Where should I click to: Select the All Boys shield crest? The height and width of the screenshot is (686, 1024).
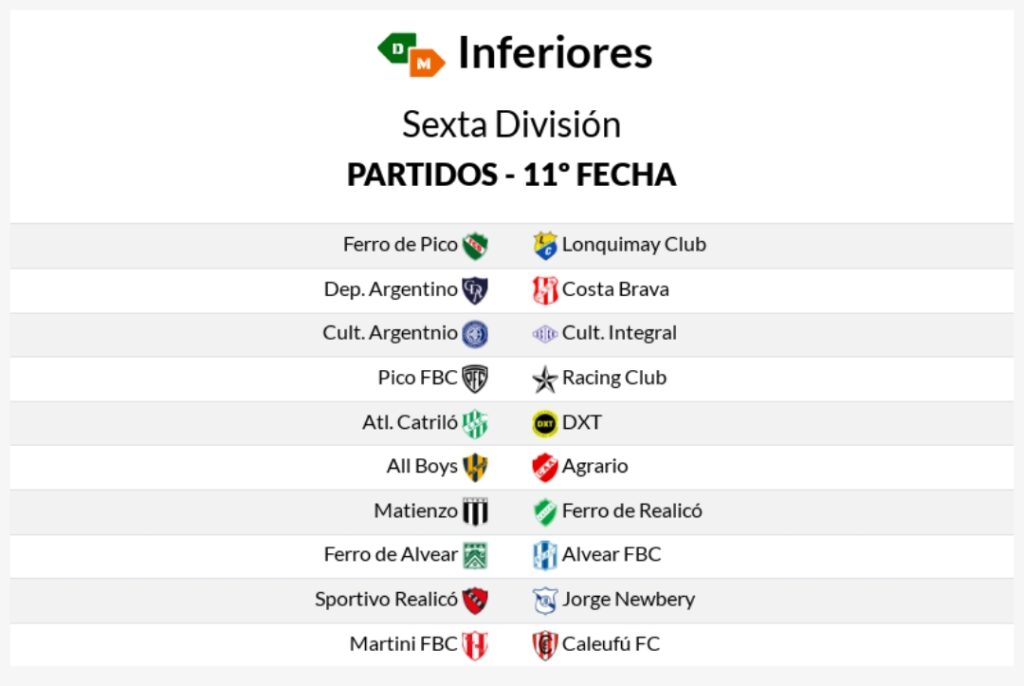(475, 467)
